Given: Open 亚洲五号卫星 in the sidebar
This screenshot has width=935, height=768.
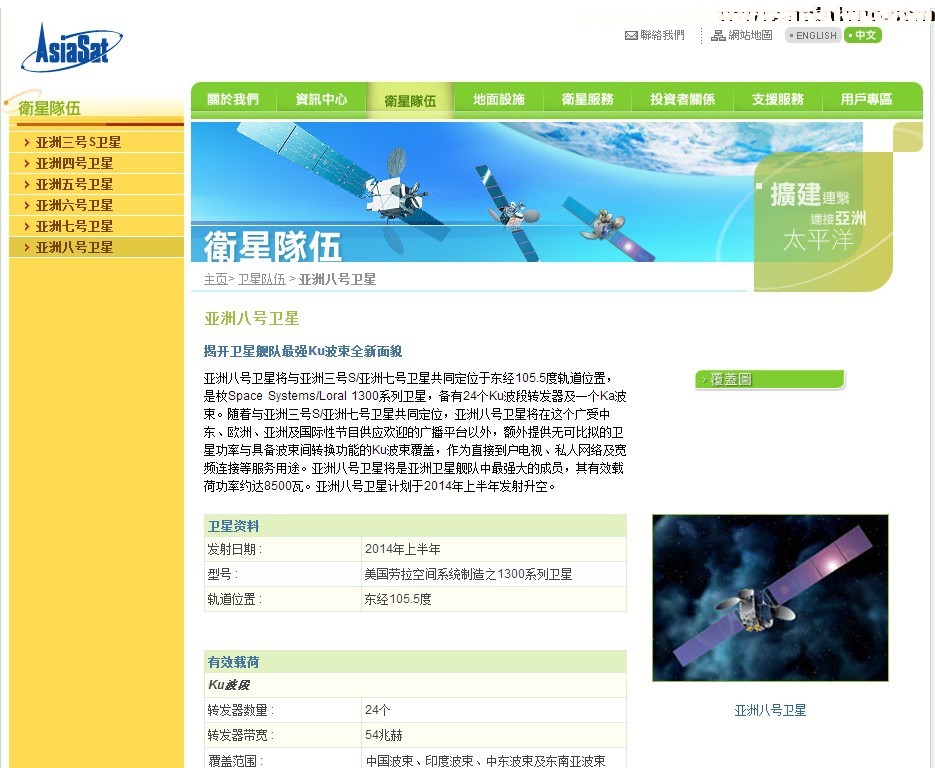Looking at the screenshot, I should point(74,184).
